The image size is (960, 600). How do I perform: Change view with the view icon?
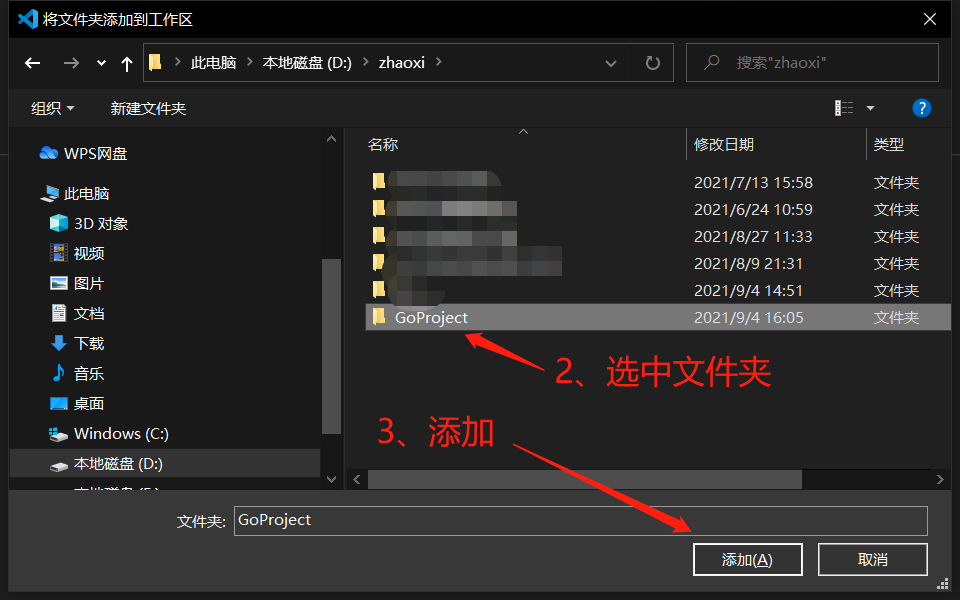coord(844,108)
